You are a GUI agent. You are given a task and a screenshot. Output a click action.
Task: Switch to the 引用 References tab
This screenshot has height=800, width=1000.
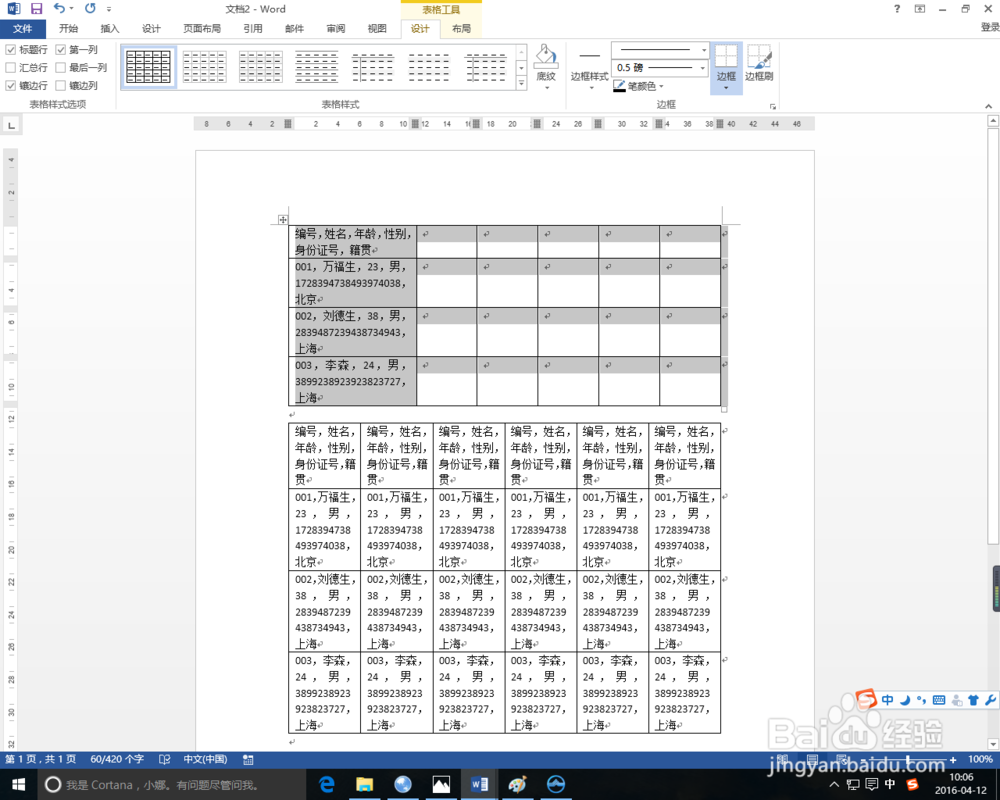click(x=253, y=29)
